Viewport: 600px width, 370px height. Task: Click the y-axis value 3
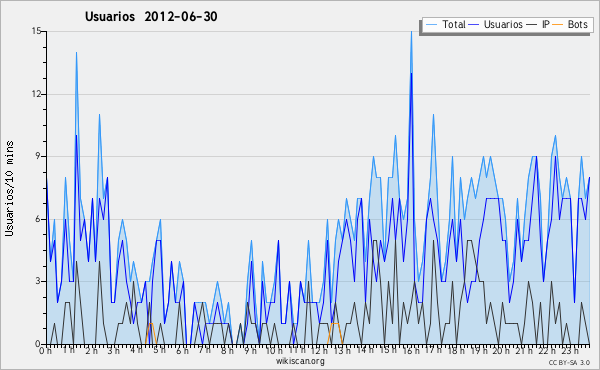39,281
